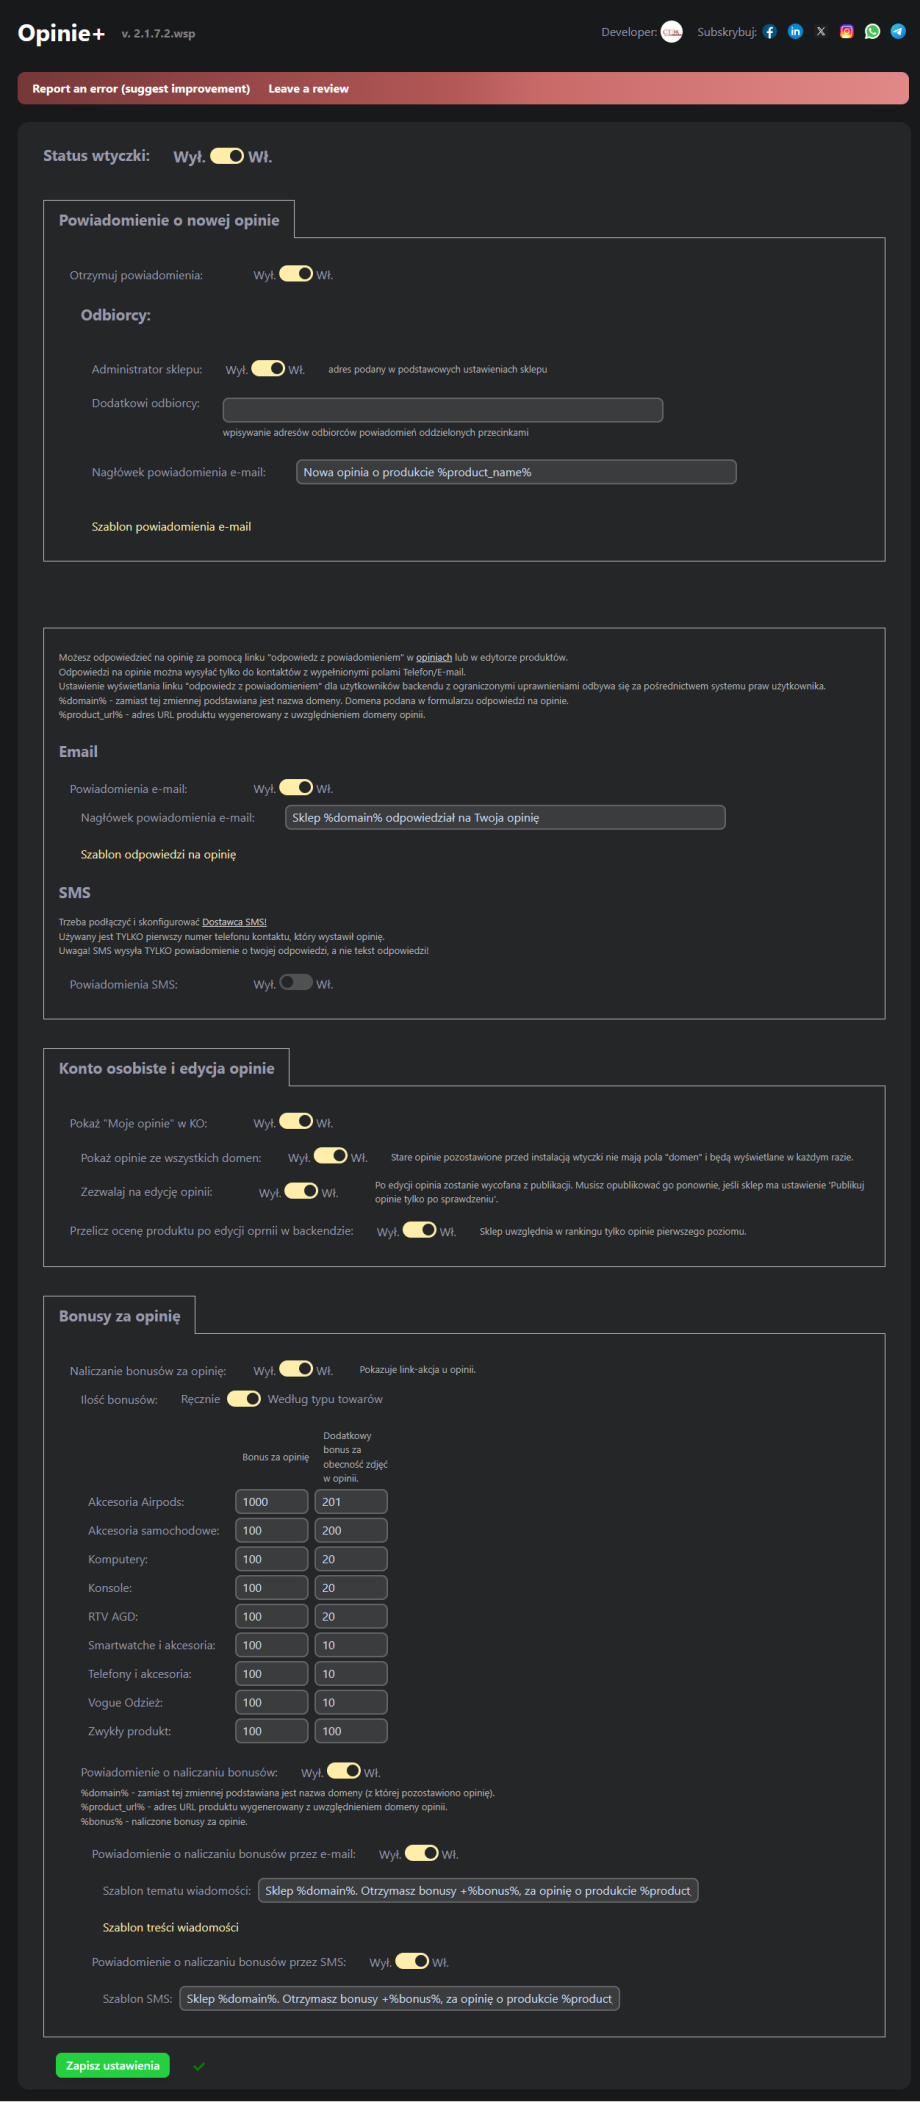Expand Szablon powiadomienia e-mail
This screenshot has width=920, height=2102.
[x=171, y=527]
